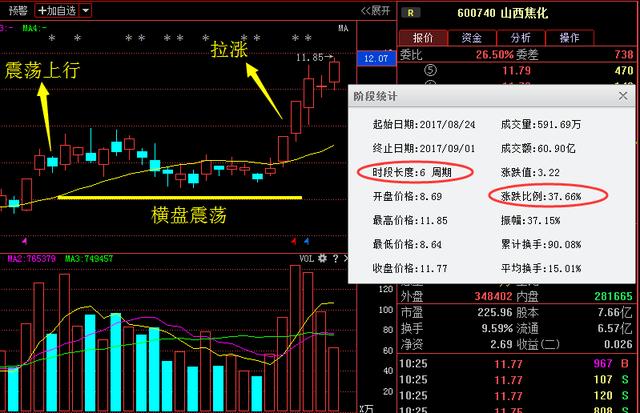Open the 分析 tab
This screenshot has width=640, height=413.
(x=520, y=38)
